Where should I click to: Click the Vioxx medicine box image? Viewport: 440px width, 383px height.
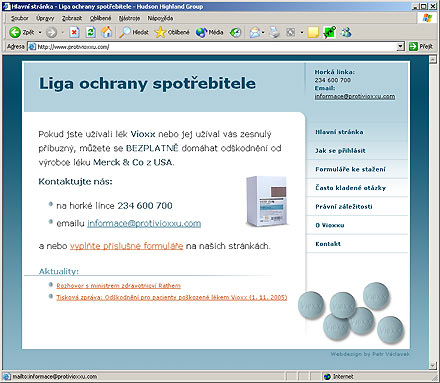point(267,201)
